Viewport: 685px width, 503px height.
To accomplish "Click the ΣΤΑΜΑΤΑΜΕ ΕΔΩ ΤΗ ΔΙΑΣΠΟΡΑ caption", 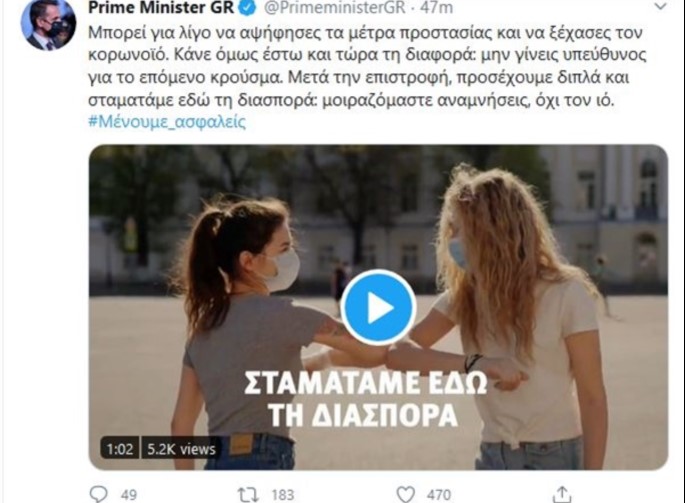I will point(365,399).
